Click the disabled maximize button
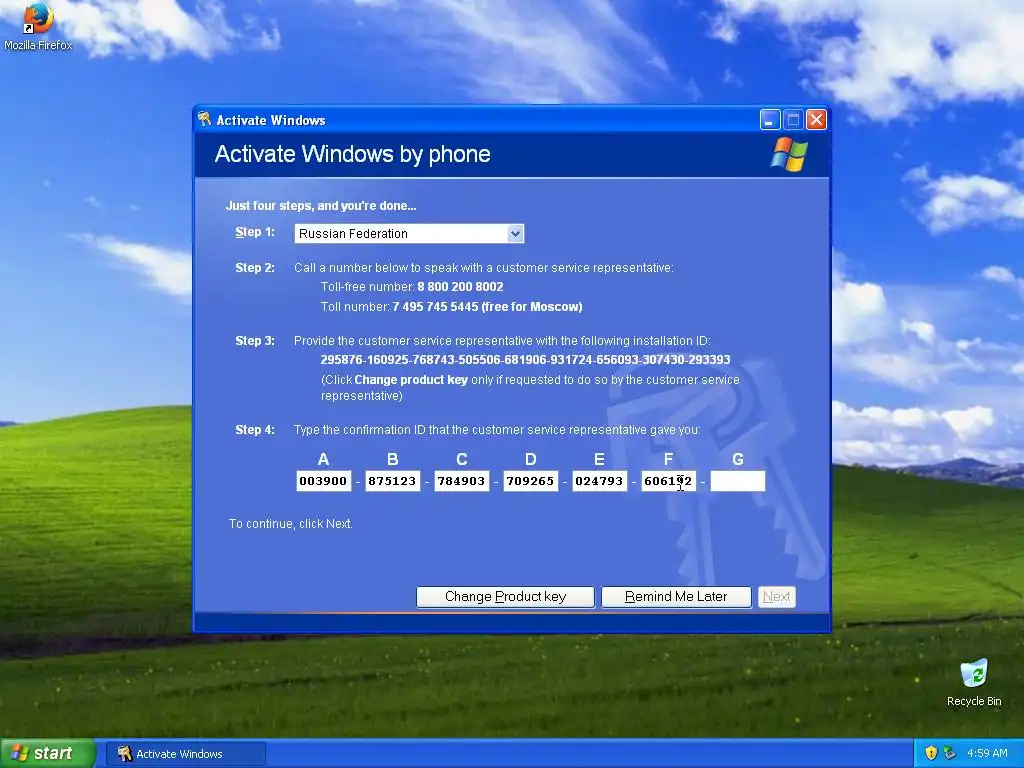1024x768 pixels. pos(793,120)
